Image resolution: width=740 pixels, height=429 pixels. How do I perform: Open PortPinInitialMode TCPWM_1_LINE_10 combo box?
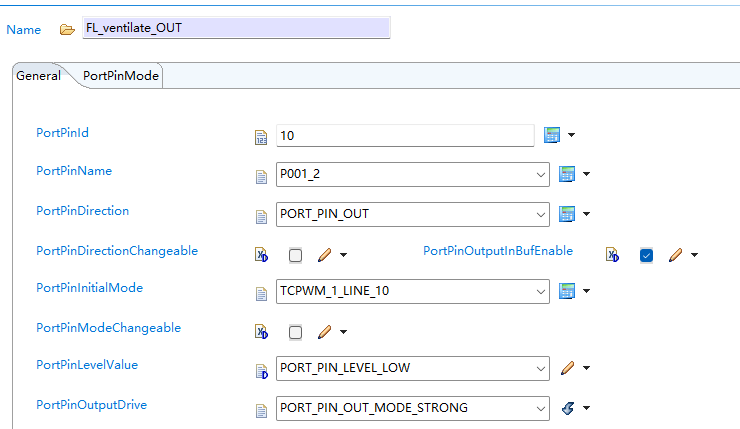(x=412, y=291)
